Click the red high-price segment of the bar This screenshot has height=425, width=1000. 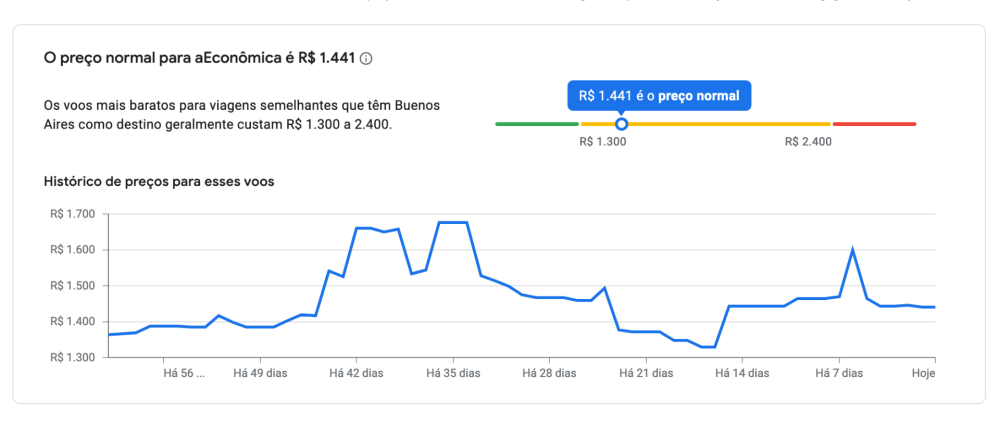[874, 124]
